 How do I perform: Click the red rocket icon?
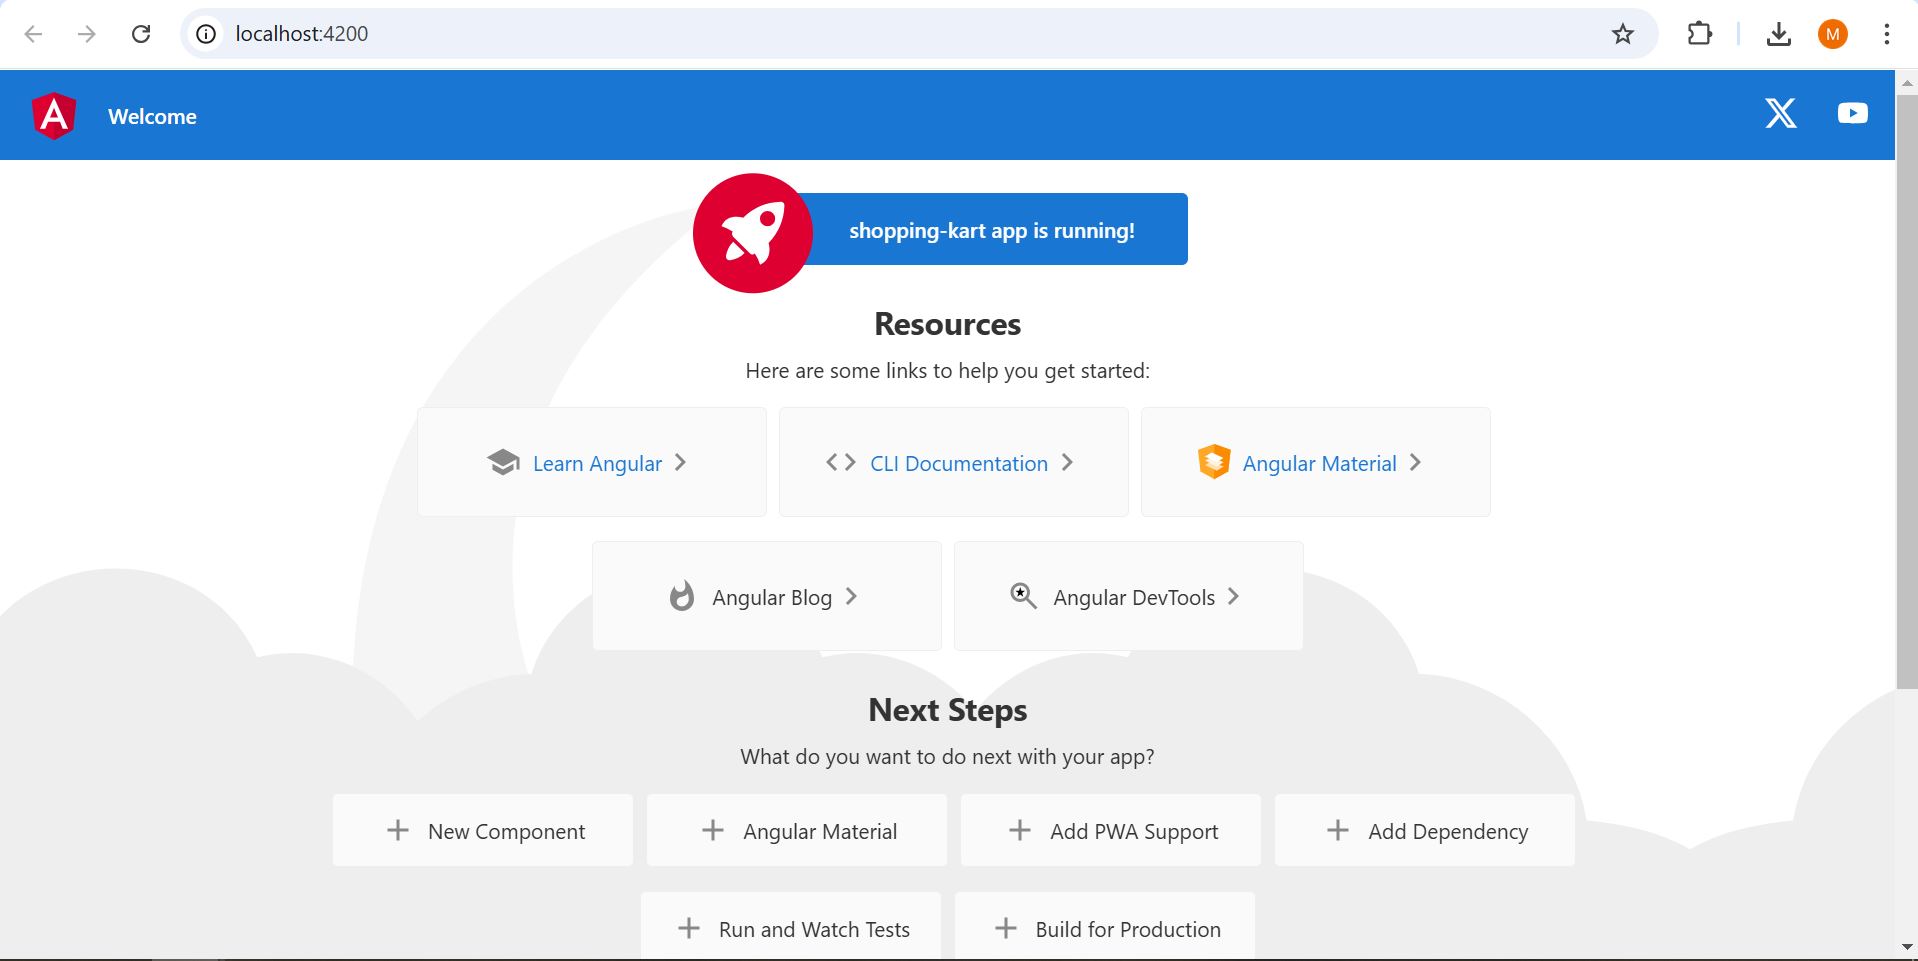752,233
